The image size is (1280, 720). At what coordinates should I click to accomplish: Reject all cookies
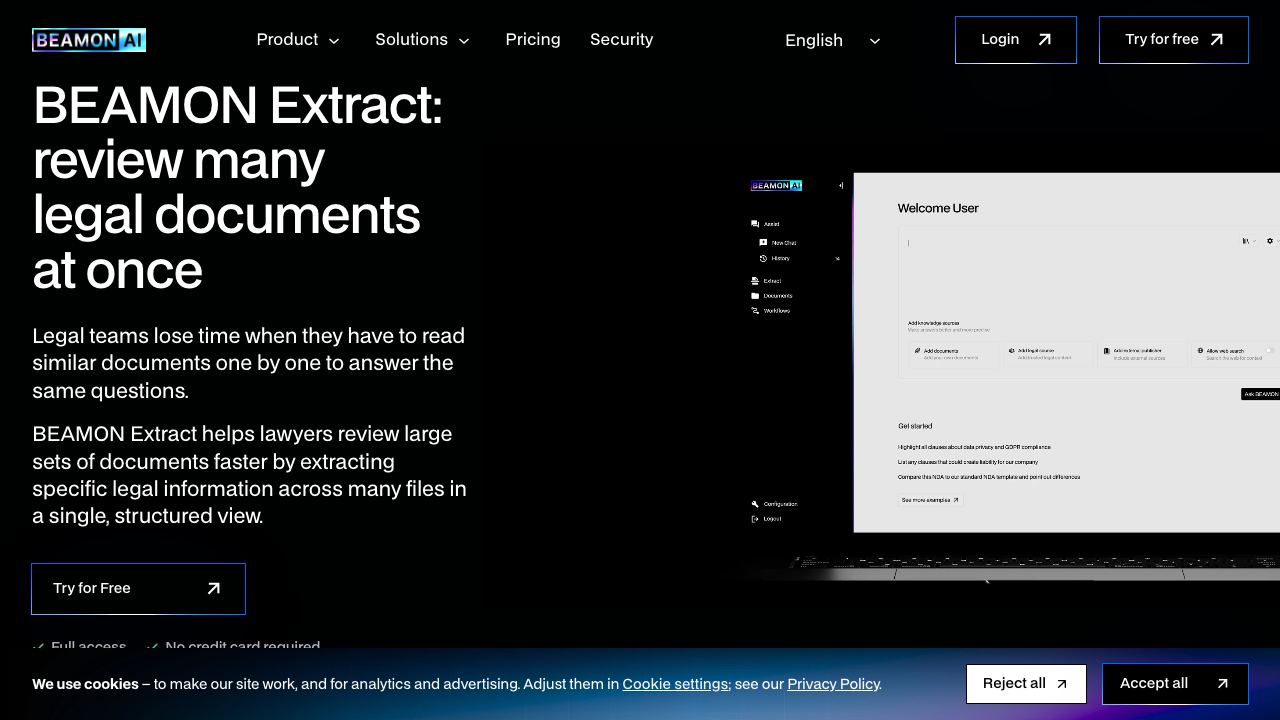pos(1026,684)
